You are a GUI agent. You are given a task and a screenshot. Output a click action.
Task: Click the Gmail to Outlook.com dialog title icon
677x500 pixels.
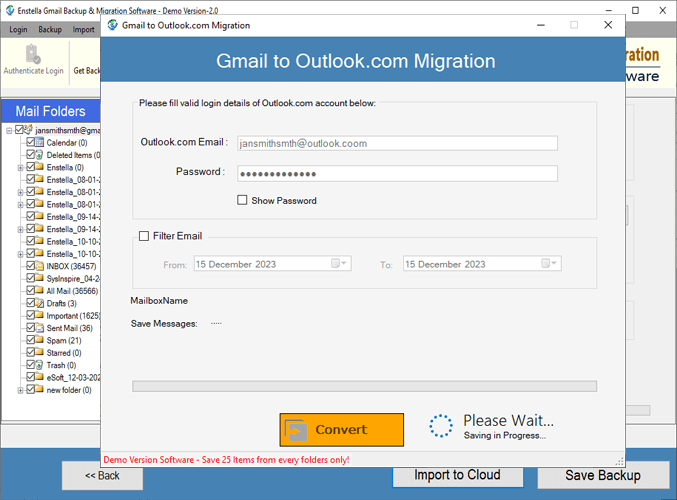(x=112, y=25)
